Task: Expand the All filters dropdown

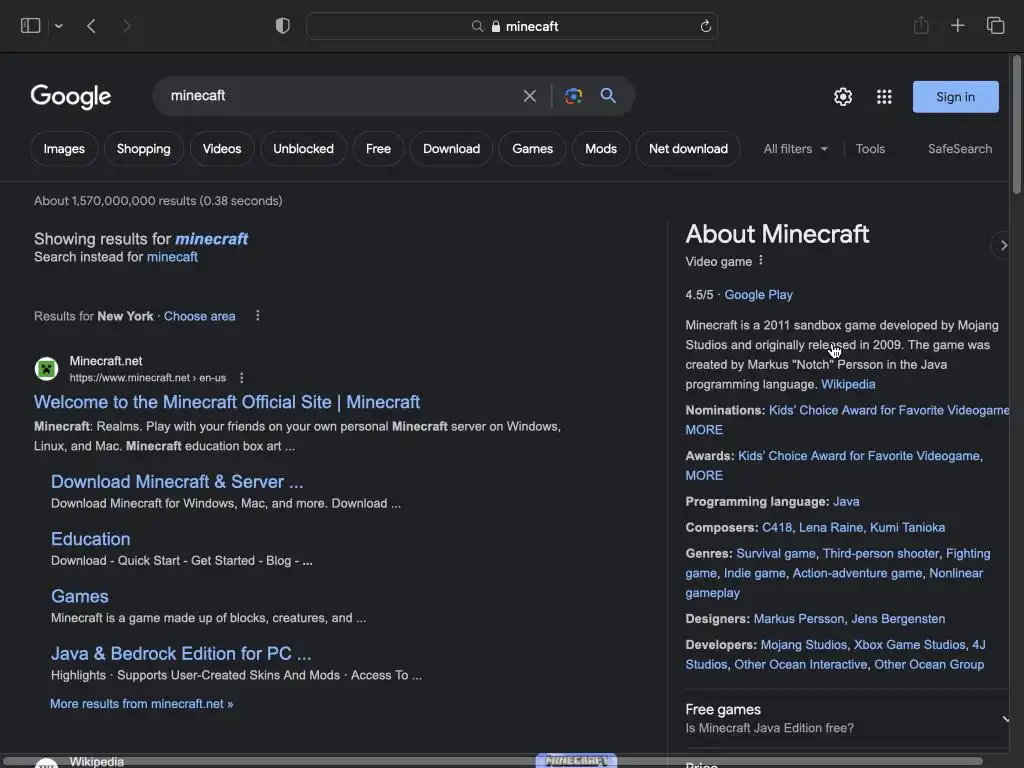Action: [x=795, y=149]
